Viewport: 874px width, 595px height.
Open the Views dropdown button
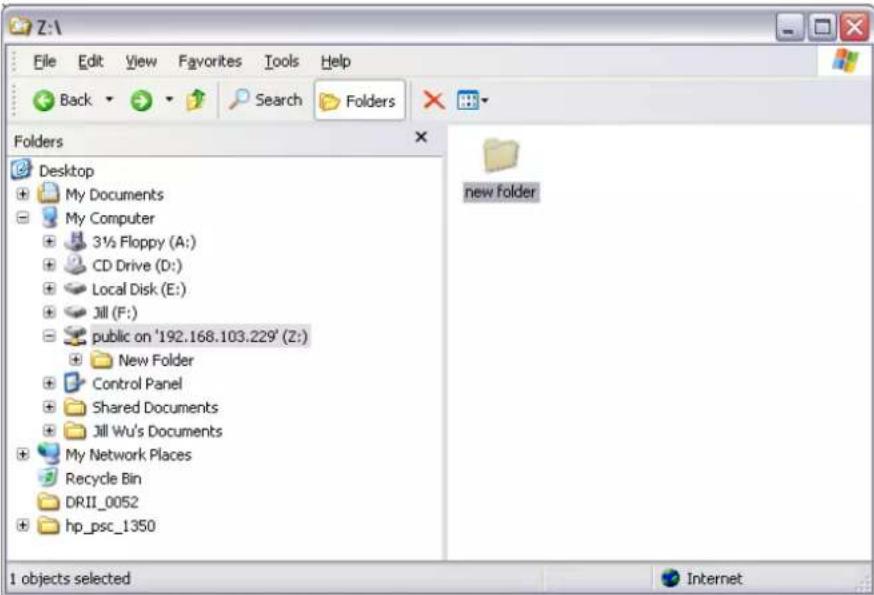point(472,101)
